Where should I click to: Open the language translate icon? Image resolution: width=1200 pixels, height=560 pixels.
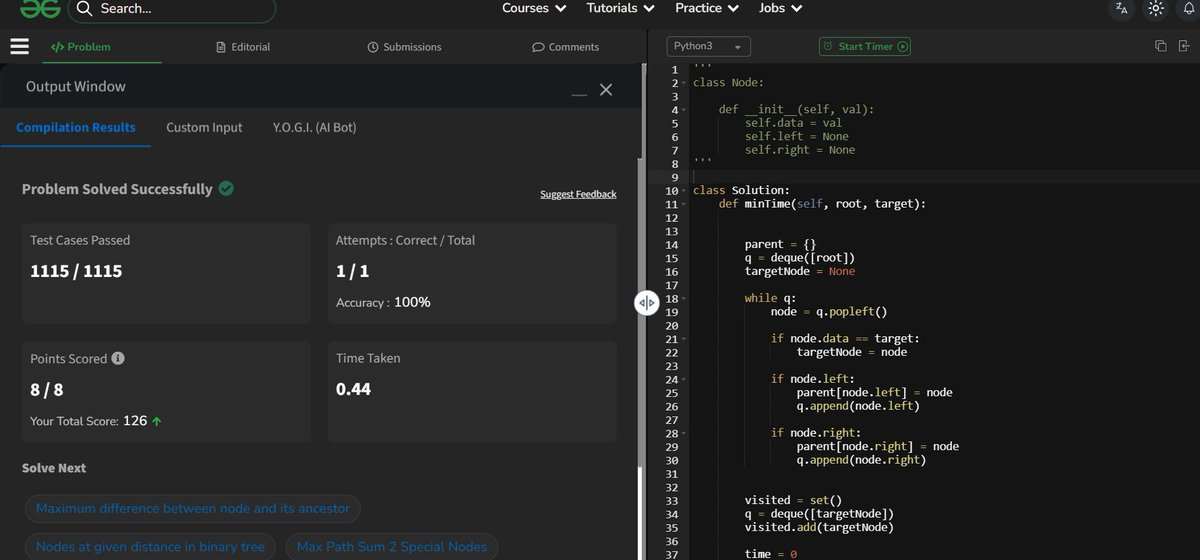[1121, 8]
